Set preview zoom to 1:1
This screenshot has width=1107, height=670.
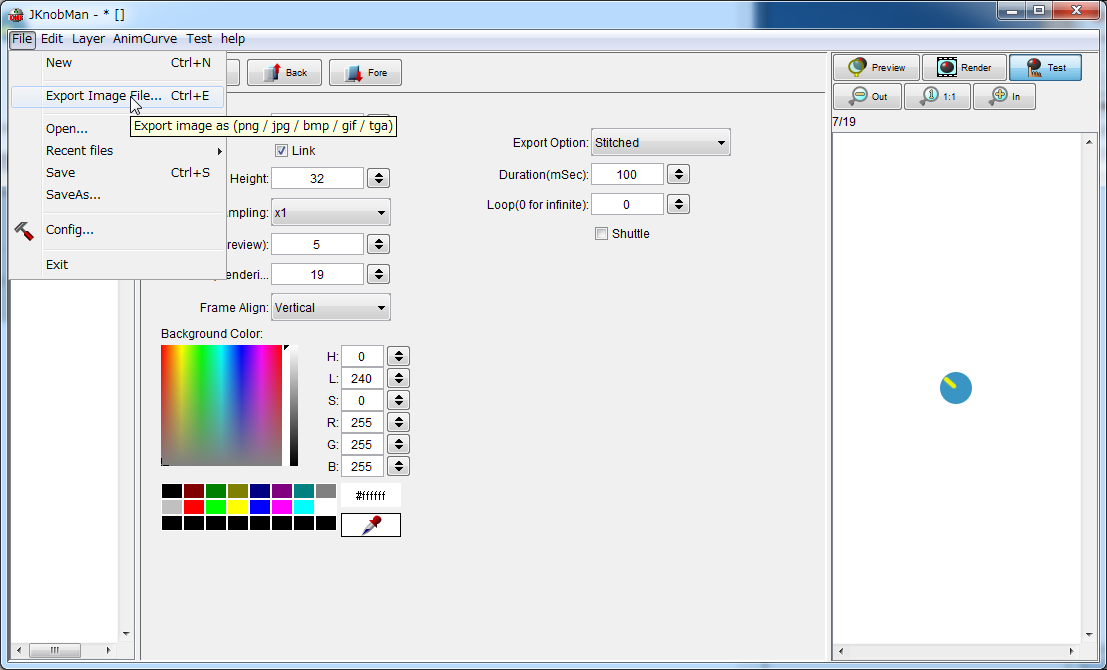pos(938,96)
